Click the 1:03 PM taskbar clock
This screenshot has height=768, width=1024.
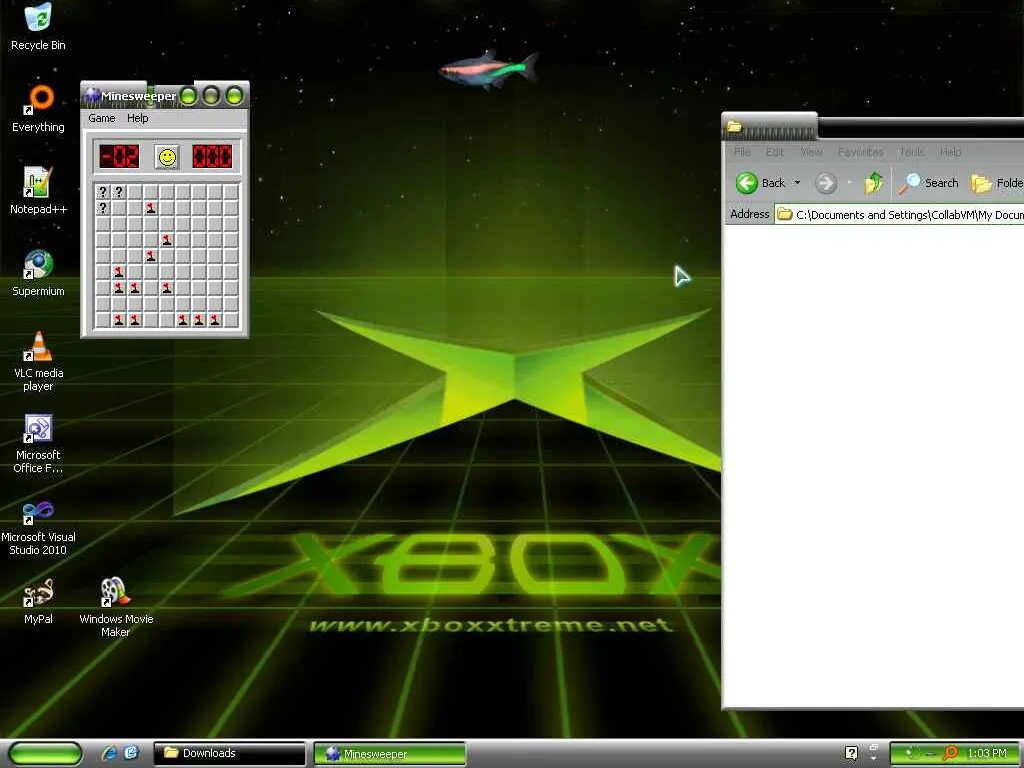tap(987, 753)
